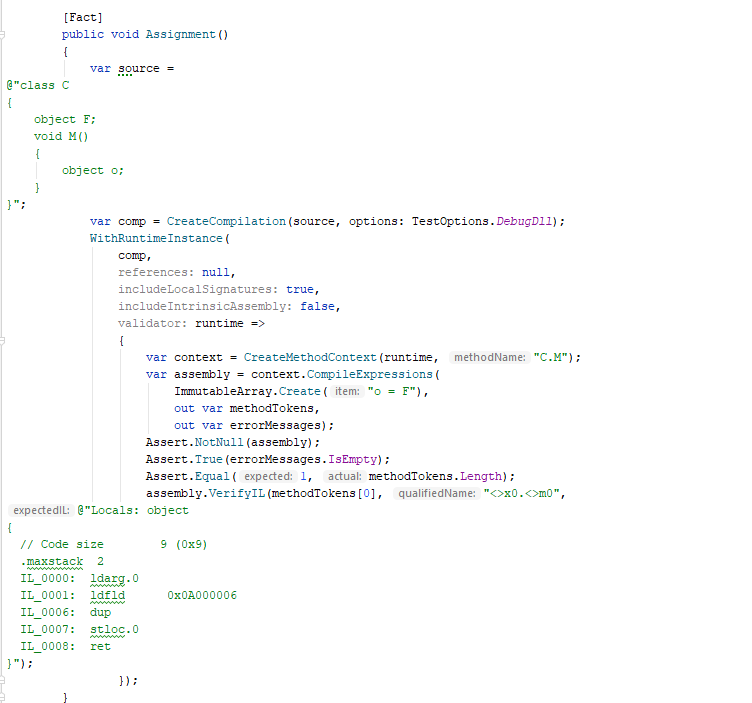Click the "C.M" string literal
752x703 pixels.
[x=551, y=358]
